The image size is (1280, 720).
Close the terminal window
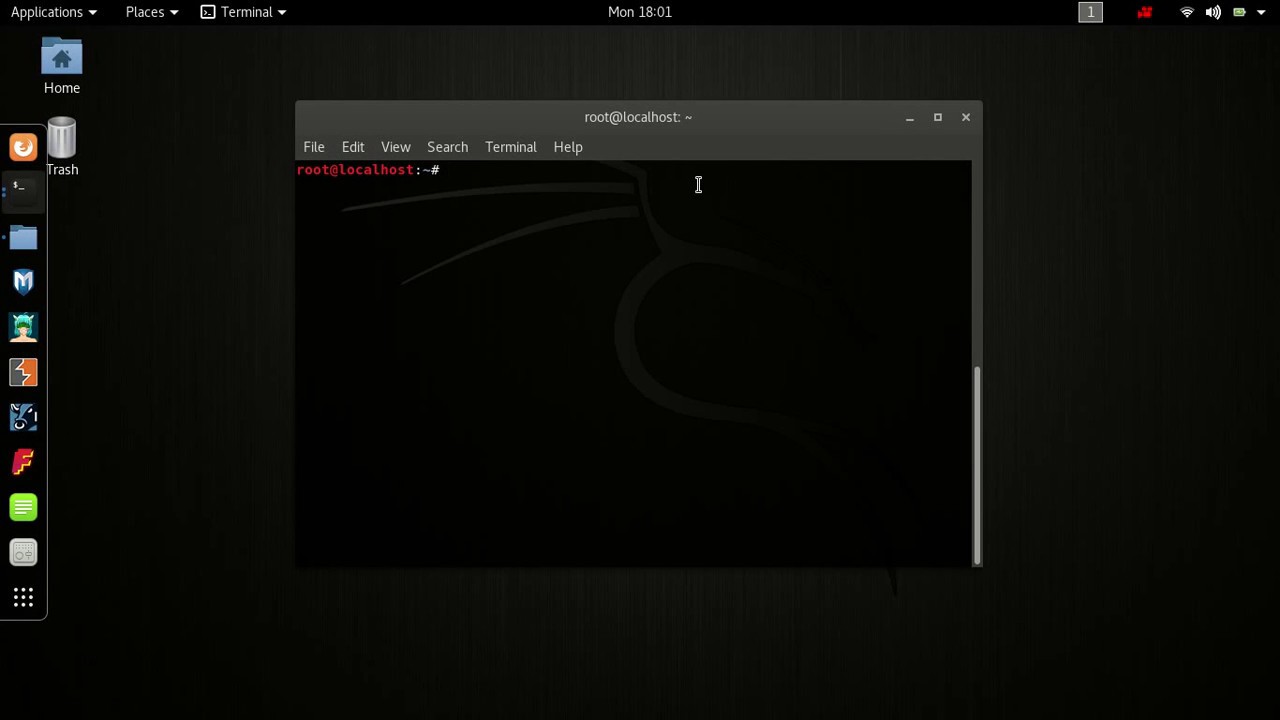(x=966, y=117)
